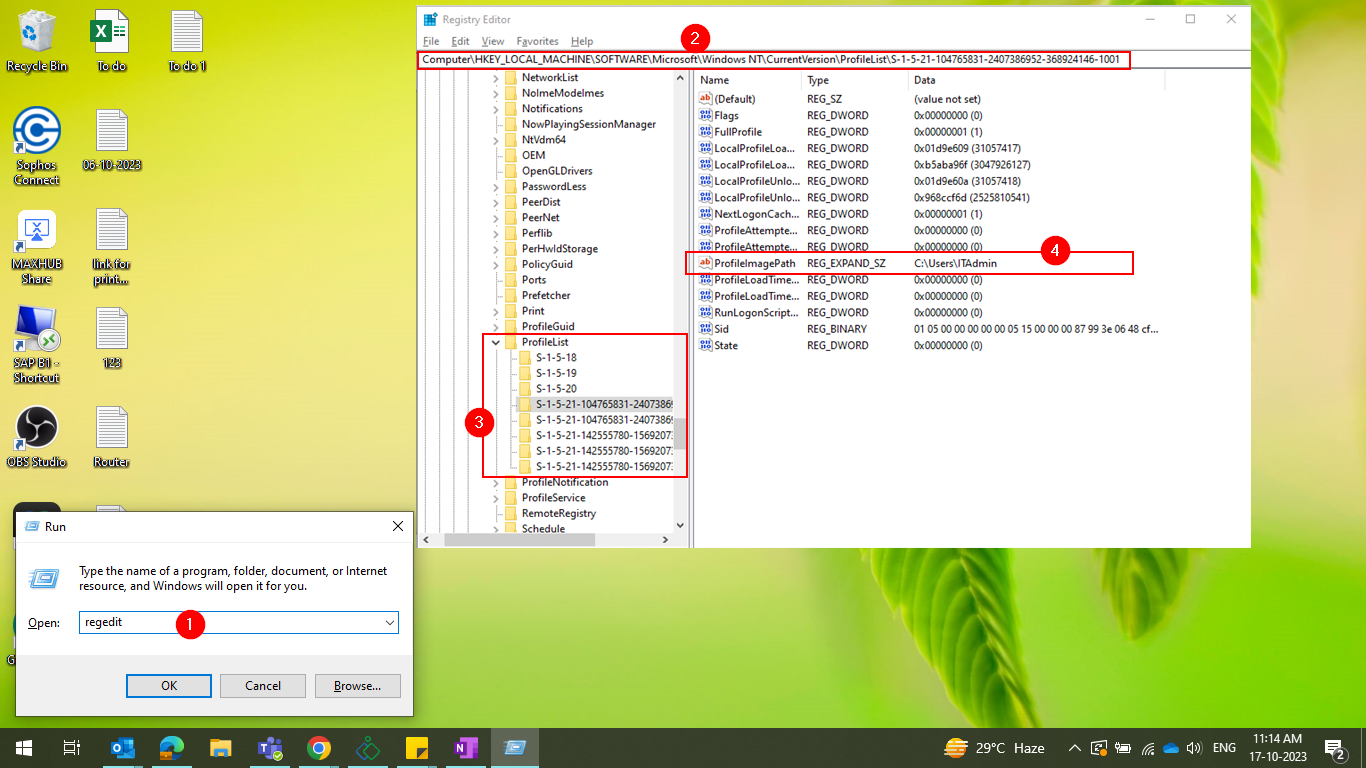Image resolution: width=1366 pixels, height=768 pixels.
Task: Open OneNote from the taskbar
Action: [x=466, y=748]
